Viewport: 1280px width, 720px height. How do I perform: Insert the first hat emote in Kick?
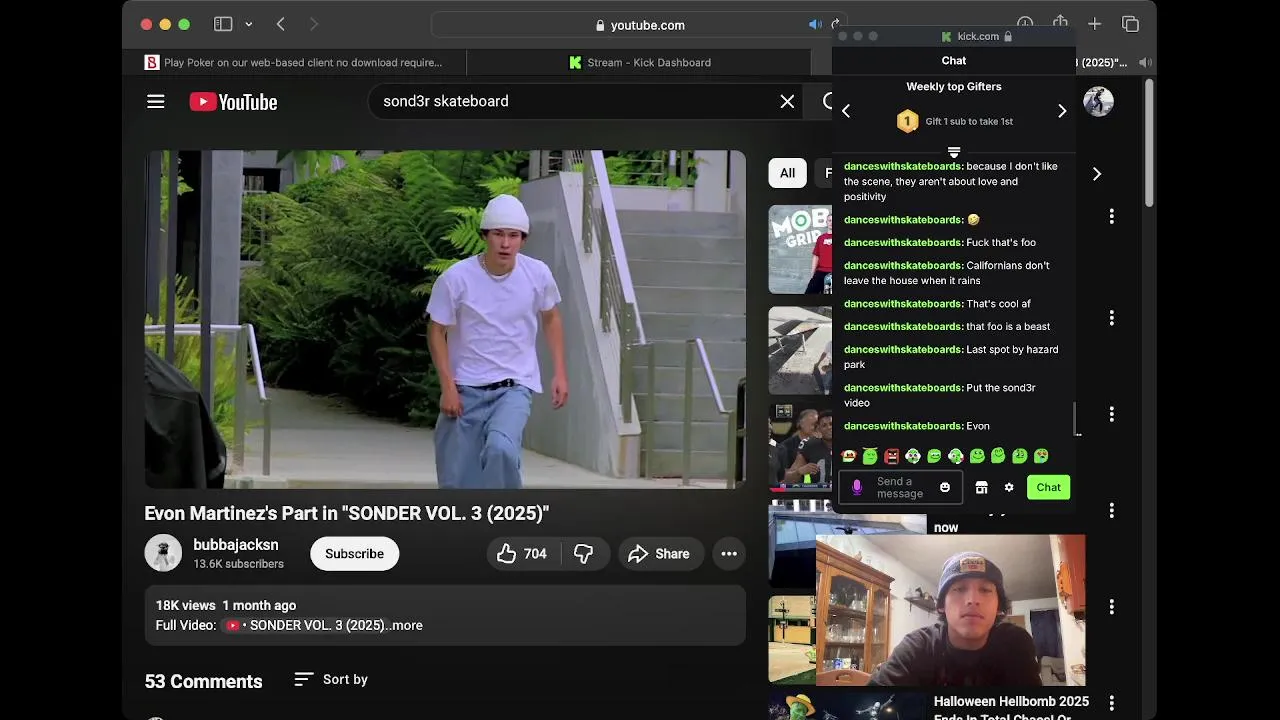point(849,456)
